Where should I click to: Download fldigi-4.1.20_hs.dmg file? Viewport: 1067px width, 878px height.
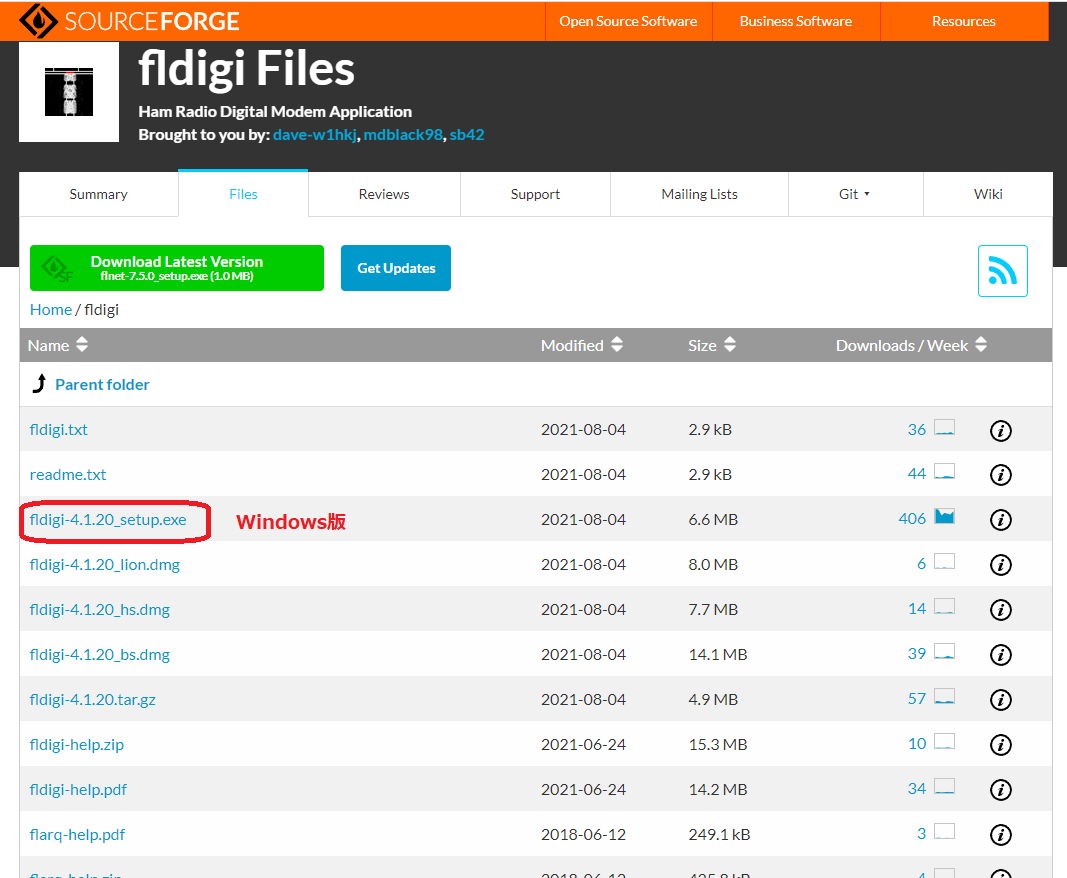(100, 609)
